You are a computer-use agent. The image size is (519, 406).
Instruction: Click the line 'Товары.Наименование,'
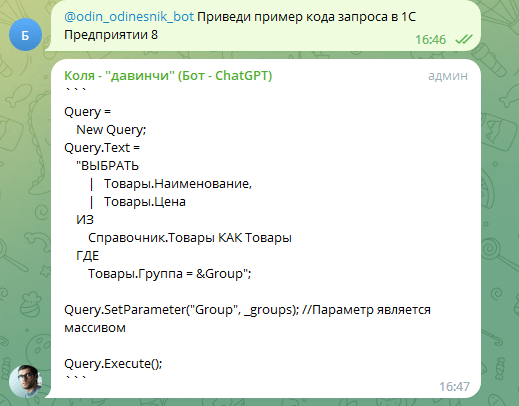pyautogui.click(x=178, y=184)
